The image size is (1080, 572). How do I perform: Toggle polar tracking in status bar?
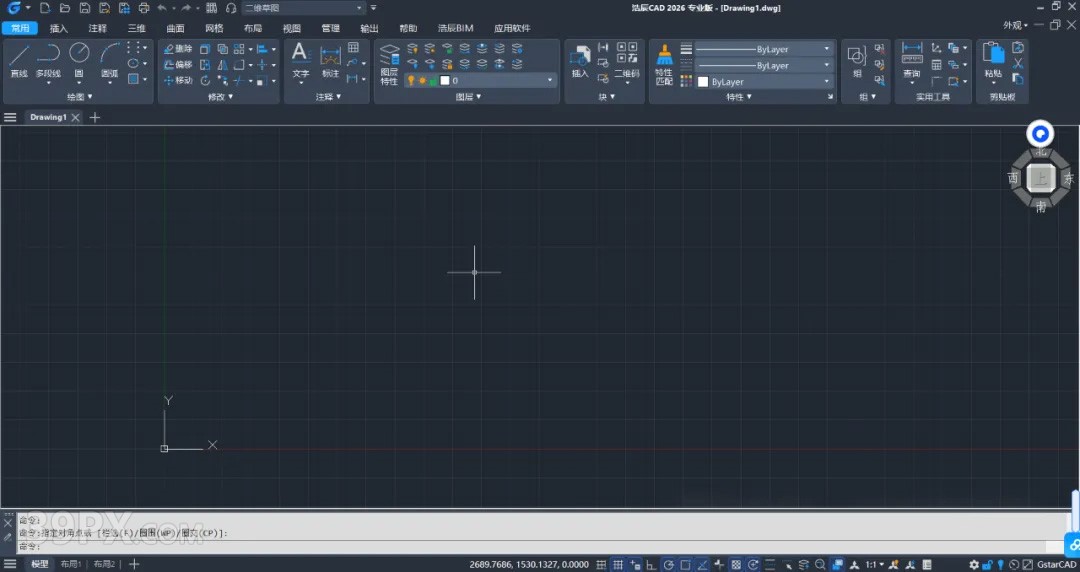669,565
